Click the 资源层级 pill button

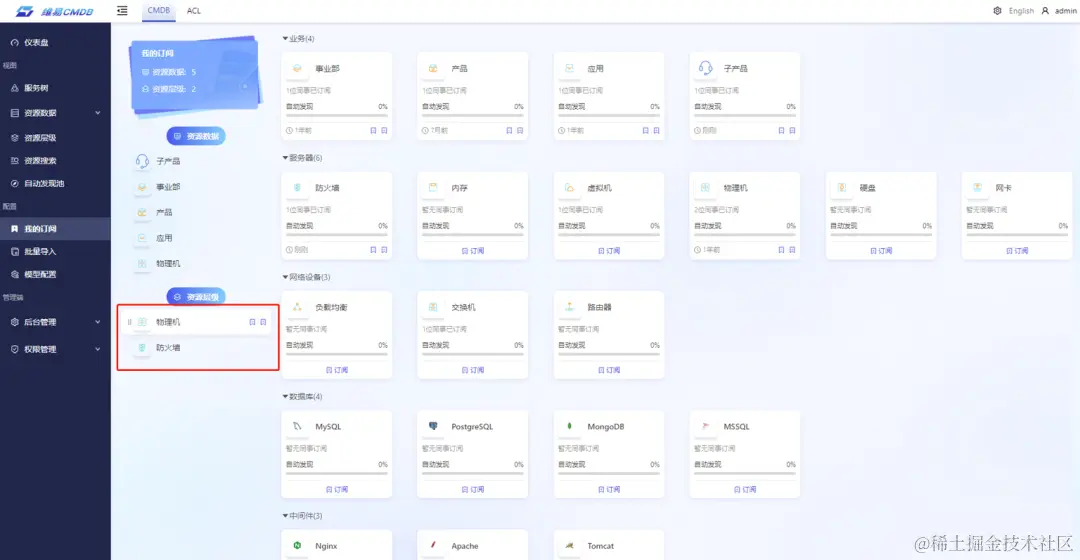click(196, 297)
